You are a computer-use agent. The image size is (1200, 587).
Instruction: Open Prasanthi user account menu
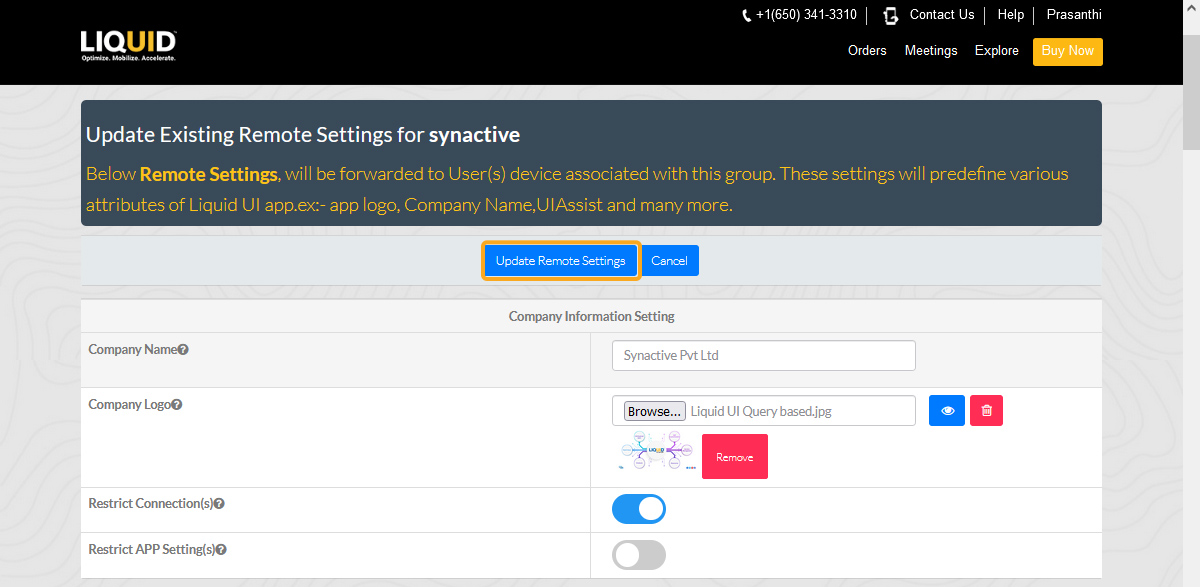(x=1075, y=15)
